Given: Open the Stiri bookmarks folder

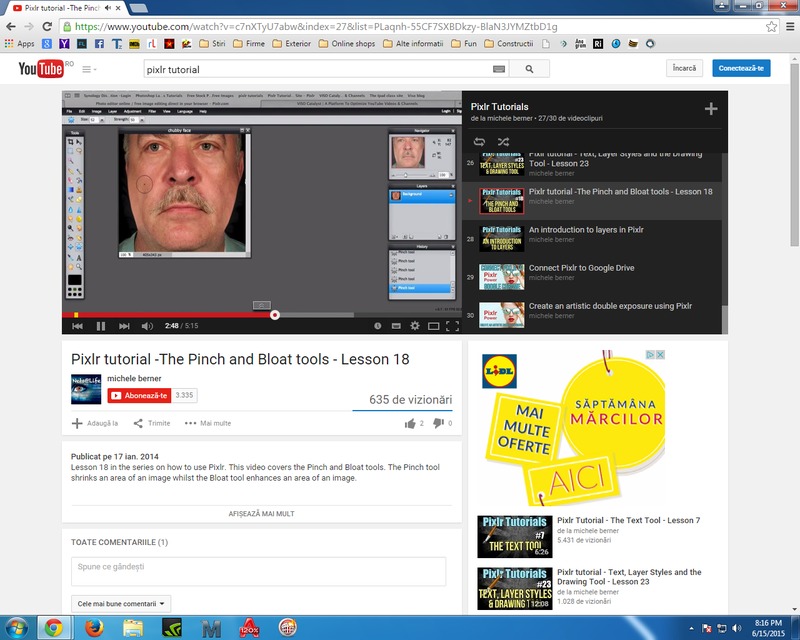Looking at the screenshot, I should click(x=212, y=44).
